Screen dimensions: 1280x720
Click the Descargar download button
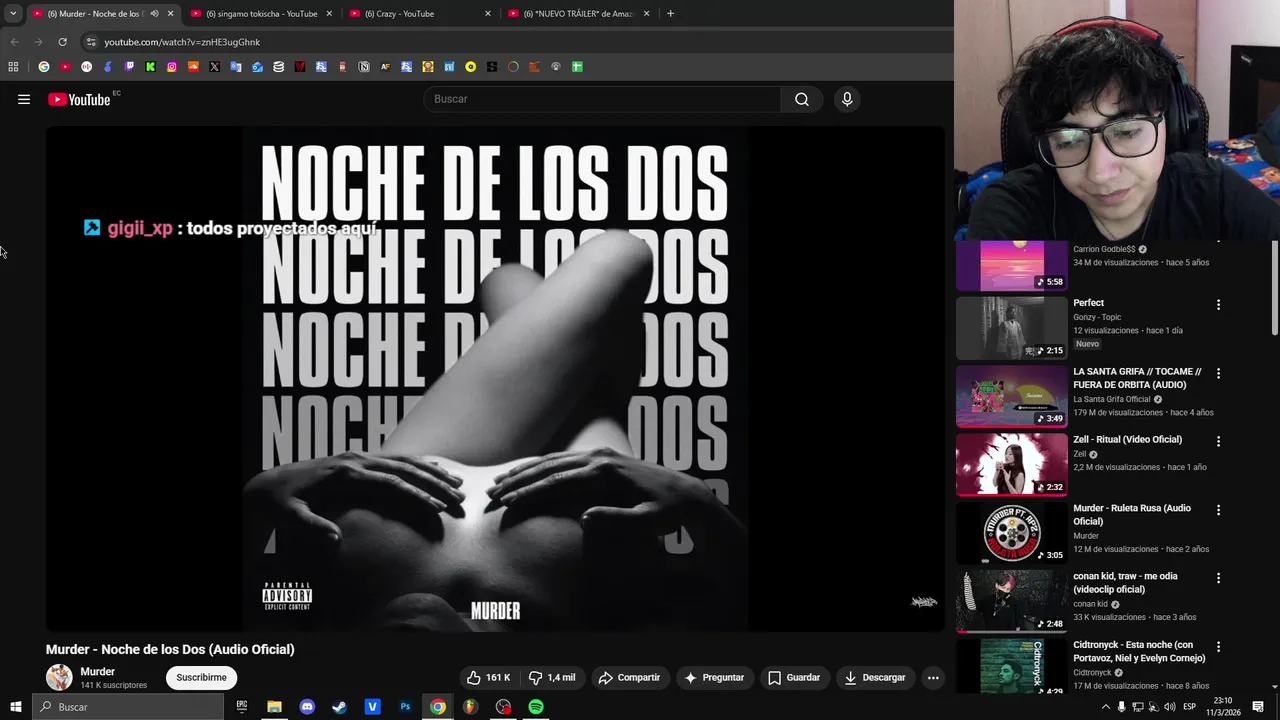tap(875, 677)
